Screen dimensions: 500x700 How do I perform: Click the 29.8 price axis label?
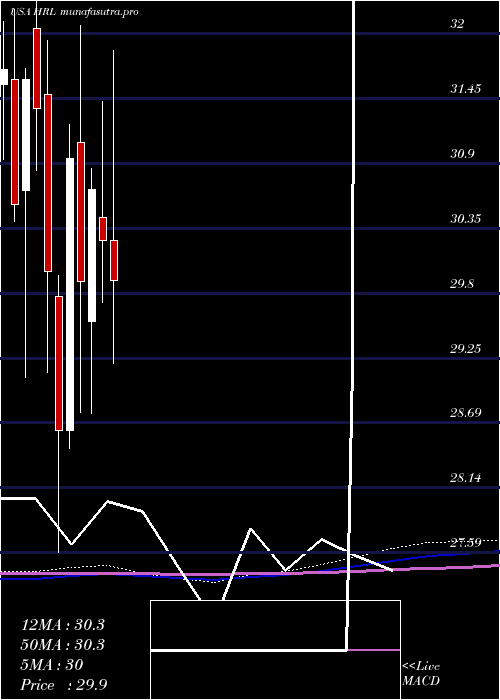462,283
